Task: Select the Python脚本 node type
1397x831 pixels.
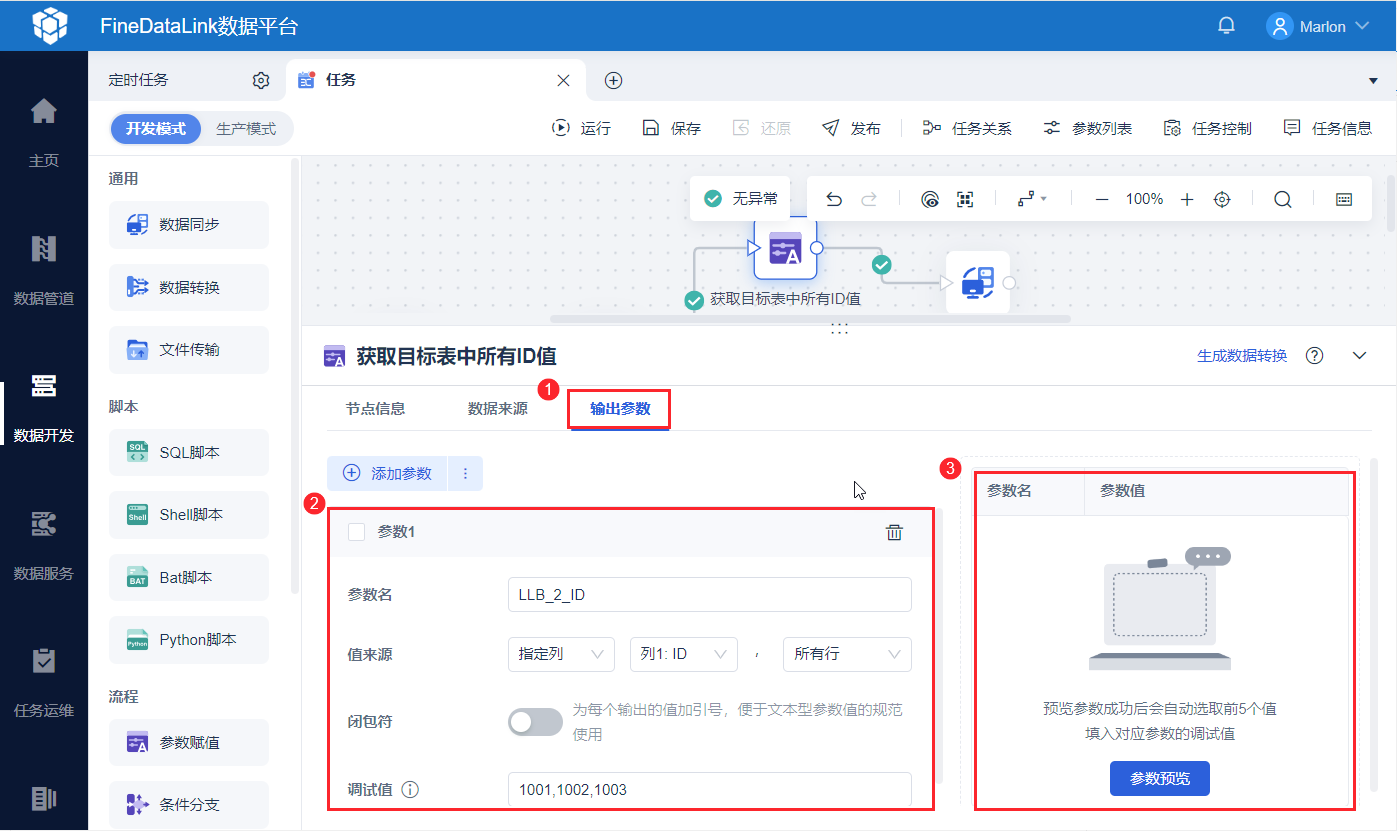Action: (189, 640)
